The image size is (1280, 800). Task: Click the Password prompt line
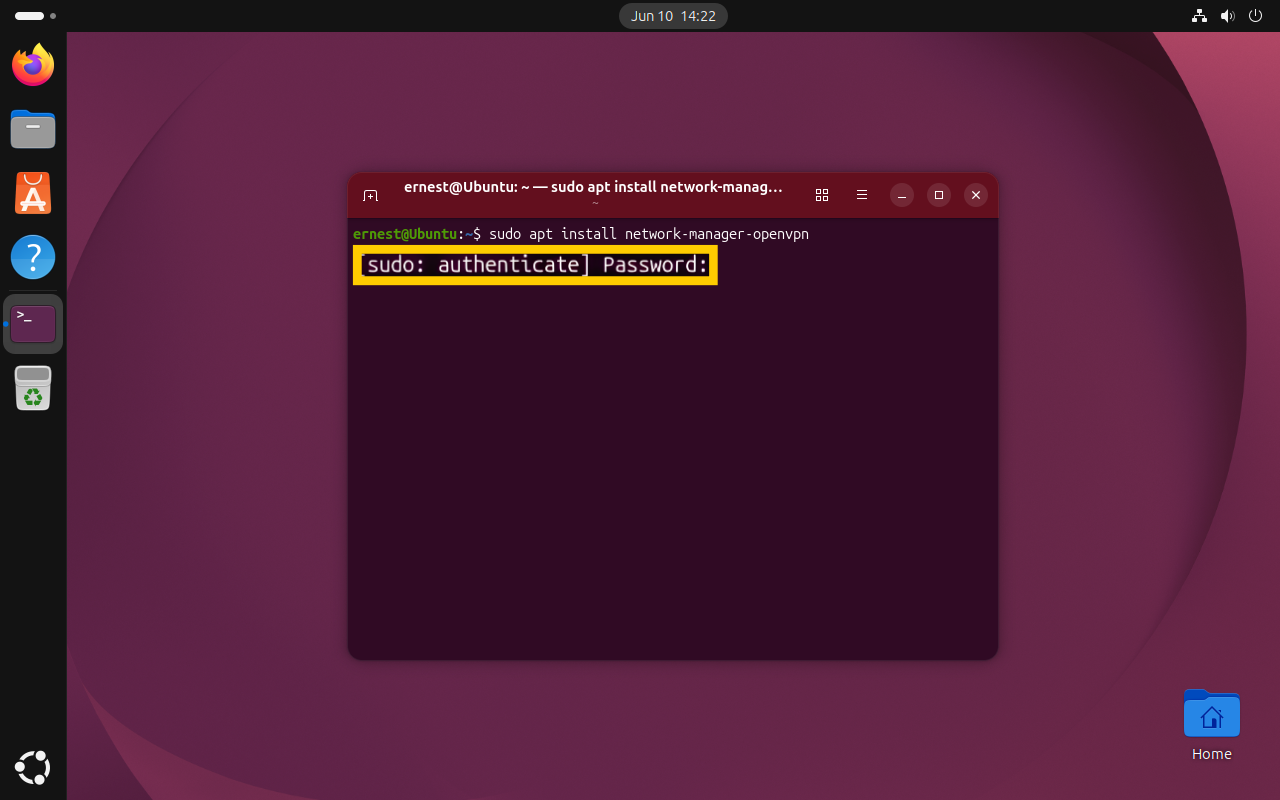pos(535,265)
